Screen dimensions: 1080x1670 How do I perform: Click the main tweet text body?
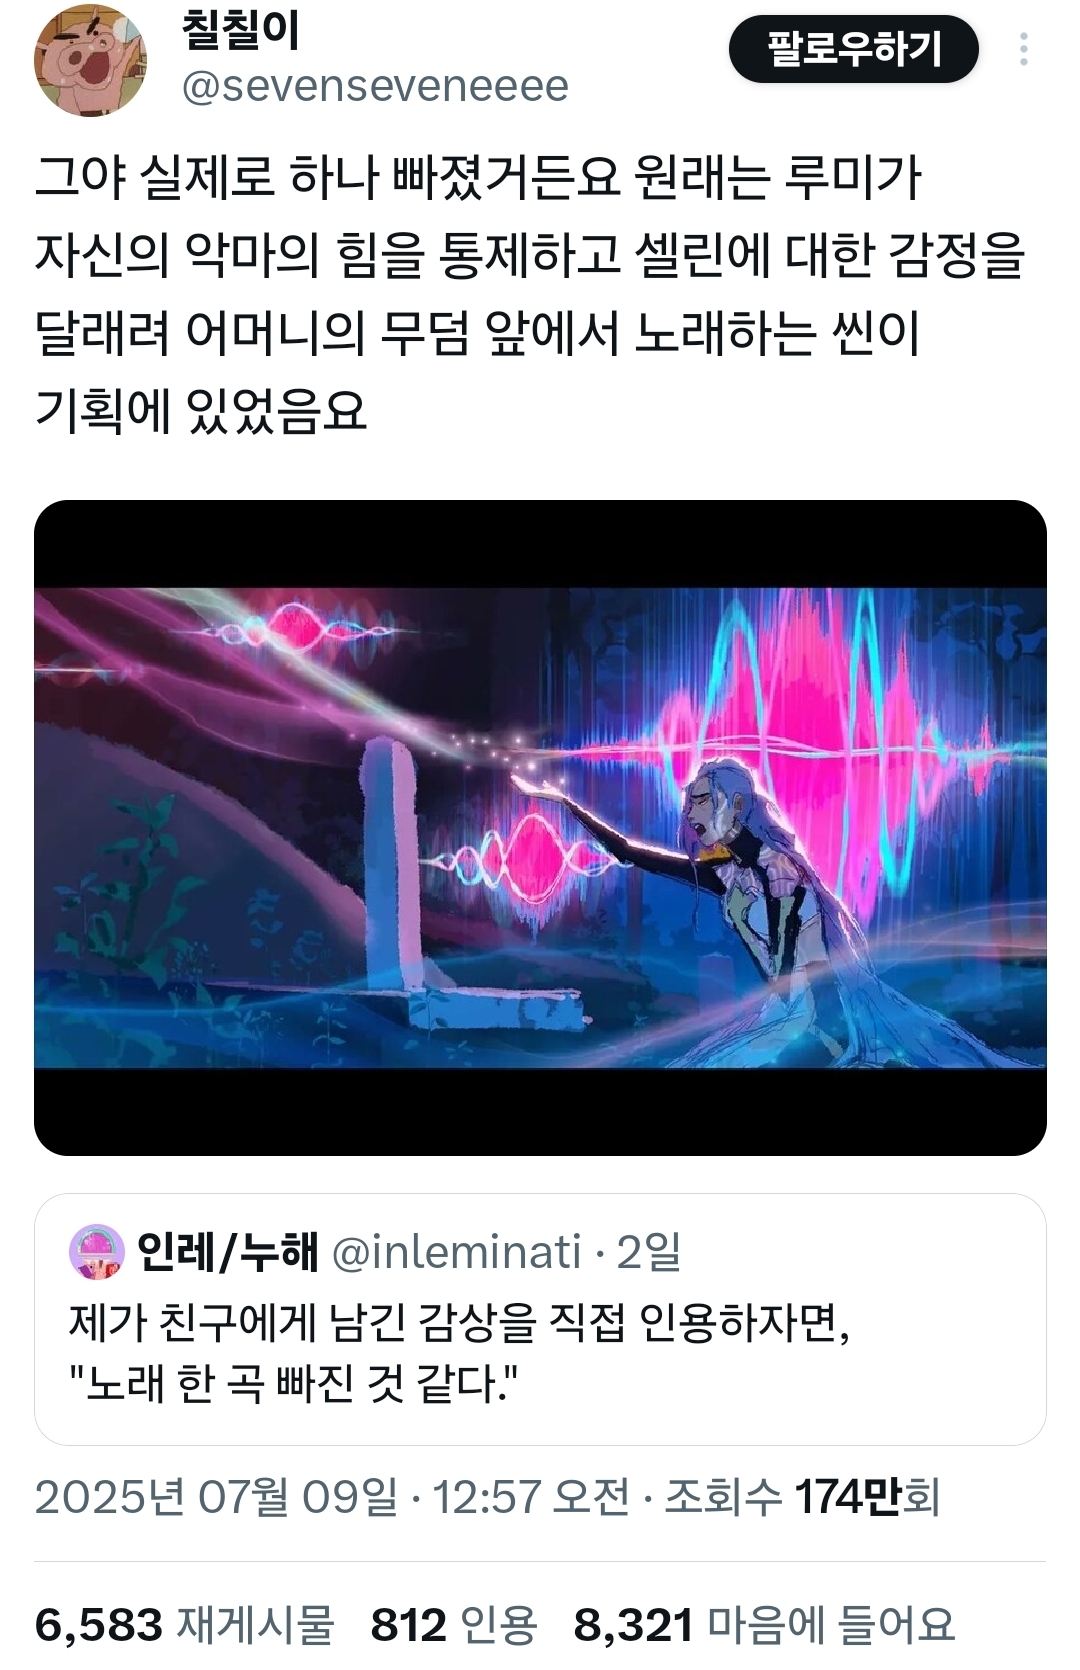[x=530, y=293]
